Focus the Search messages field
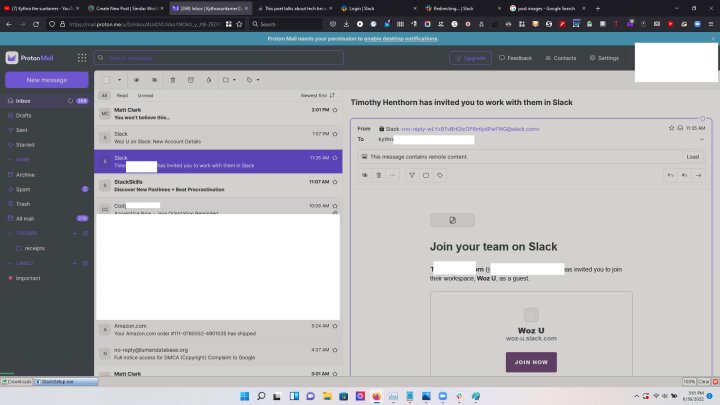720x405 pixels. click(x=219, y=58)
